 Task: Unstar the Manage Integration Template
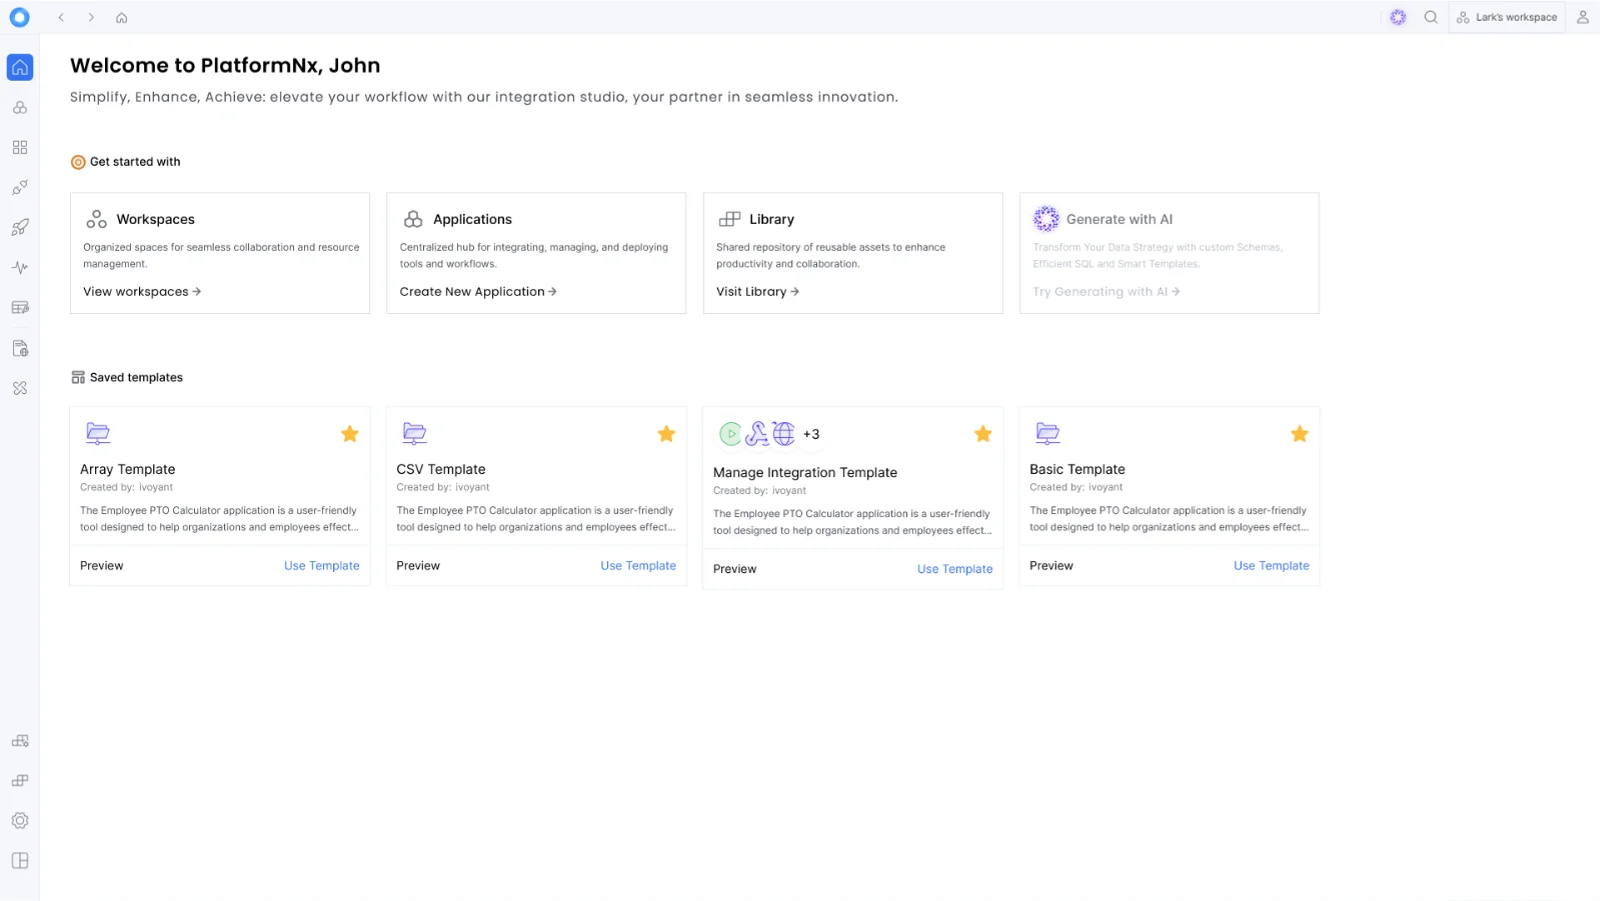point(983,434)
